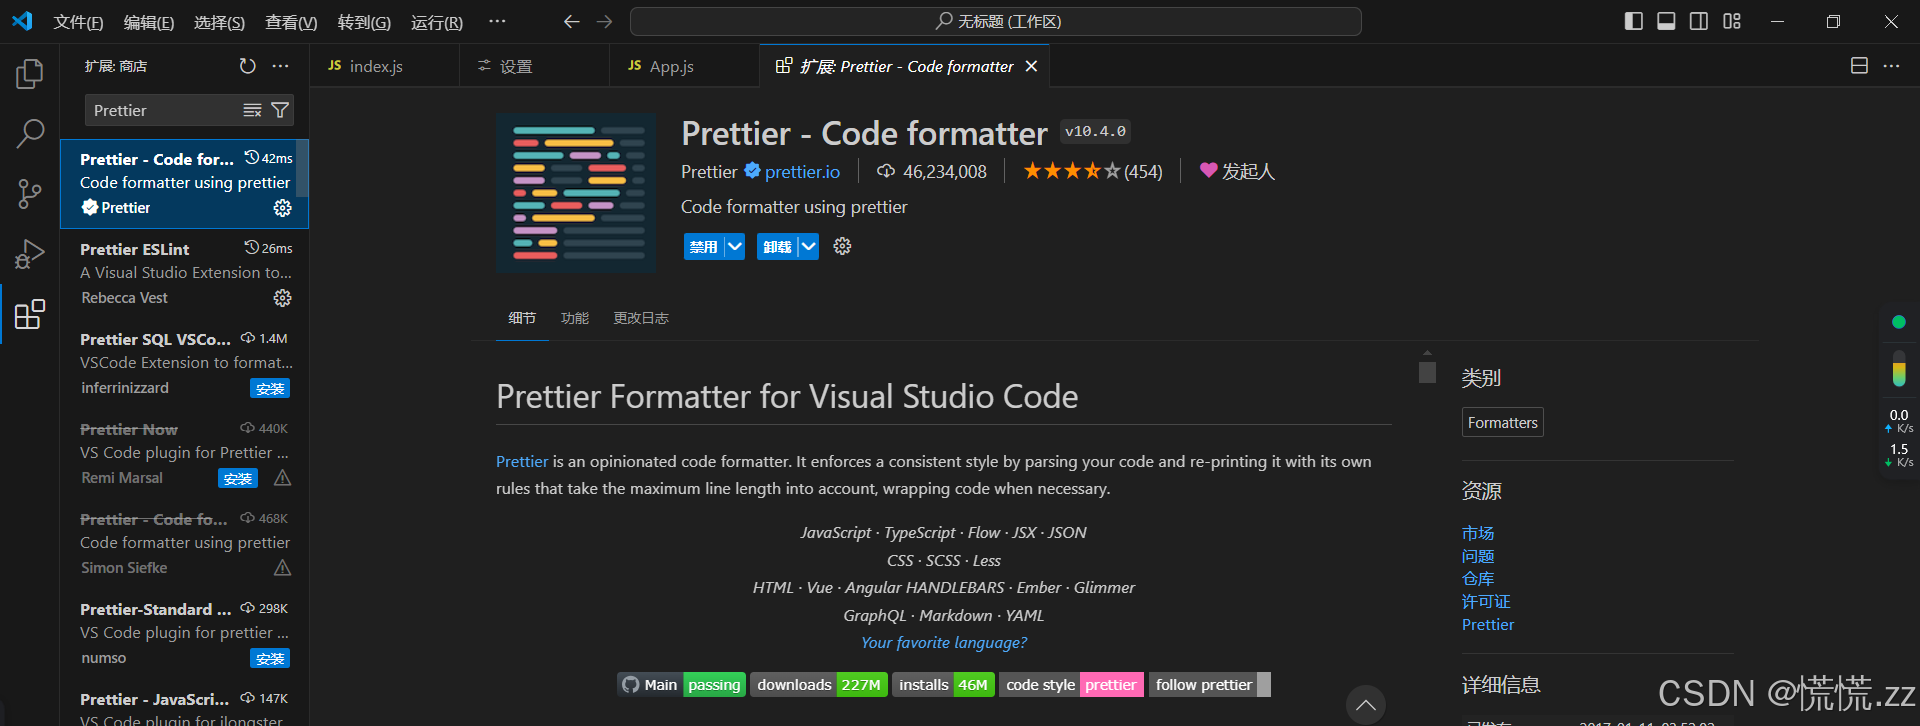Image resolution: width=1920 pixels, height=726 pixels.
Task: Manage gear for Prettier - Code formatter list item
Action: (283, 208)
